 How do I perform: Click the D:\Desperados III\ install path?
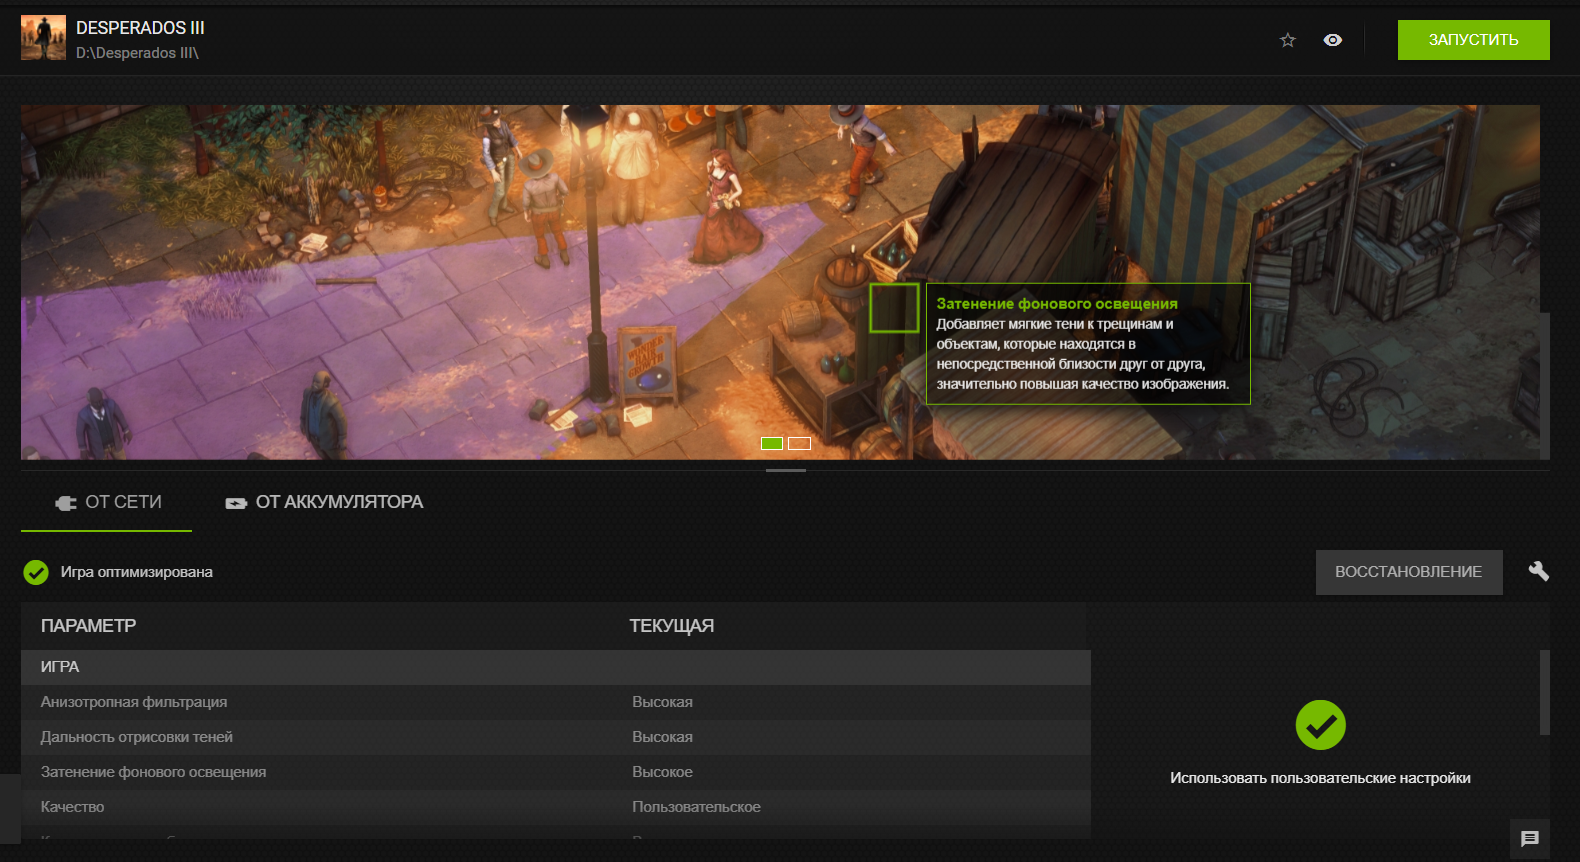(x=138, y=53)
